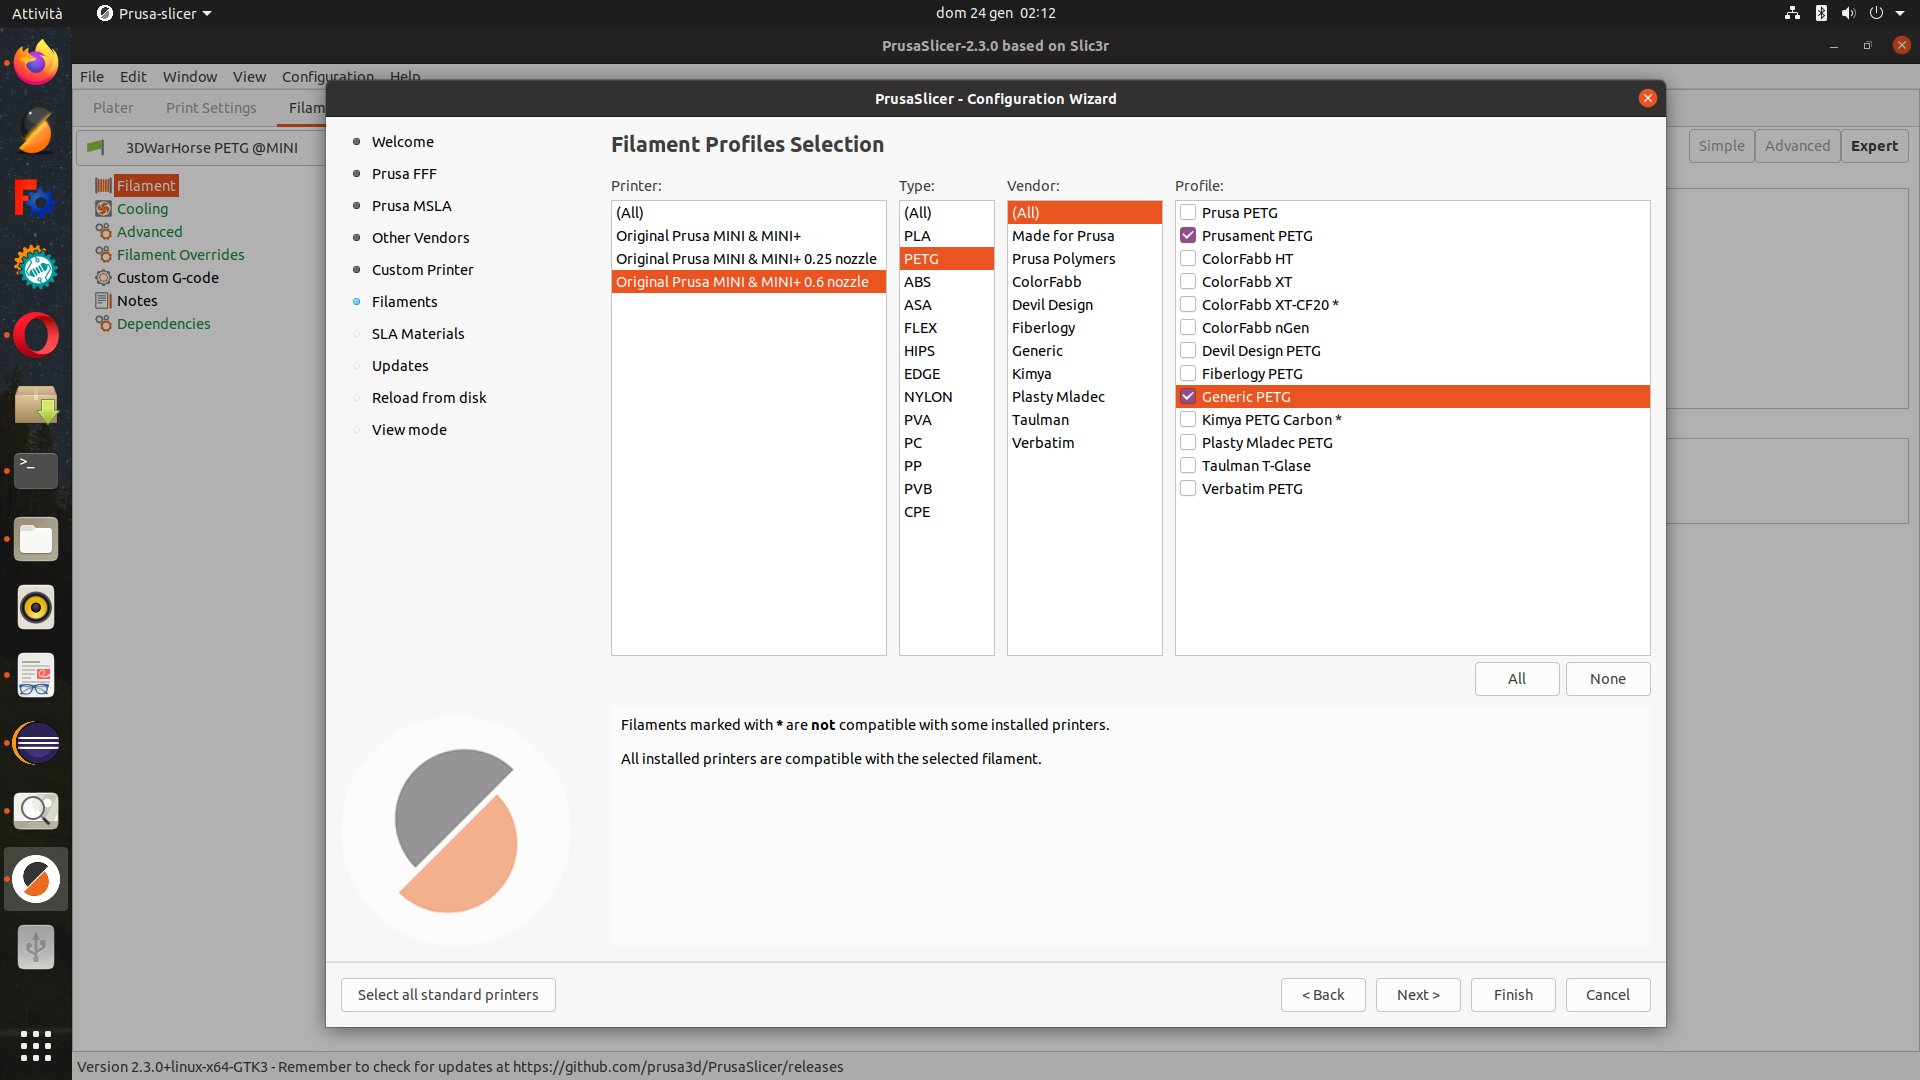Click Select all standard printers
The image size is (1920, 1080).
coord(448,995)
